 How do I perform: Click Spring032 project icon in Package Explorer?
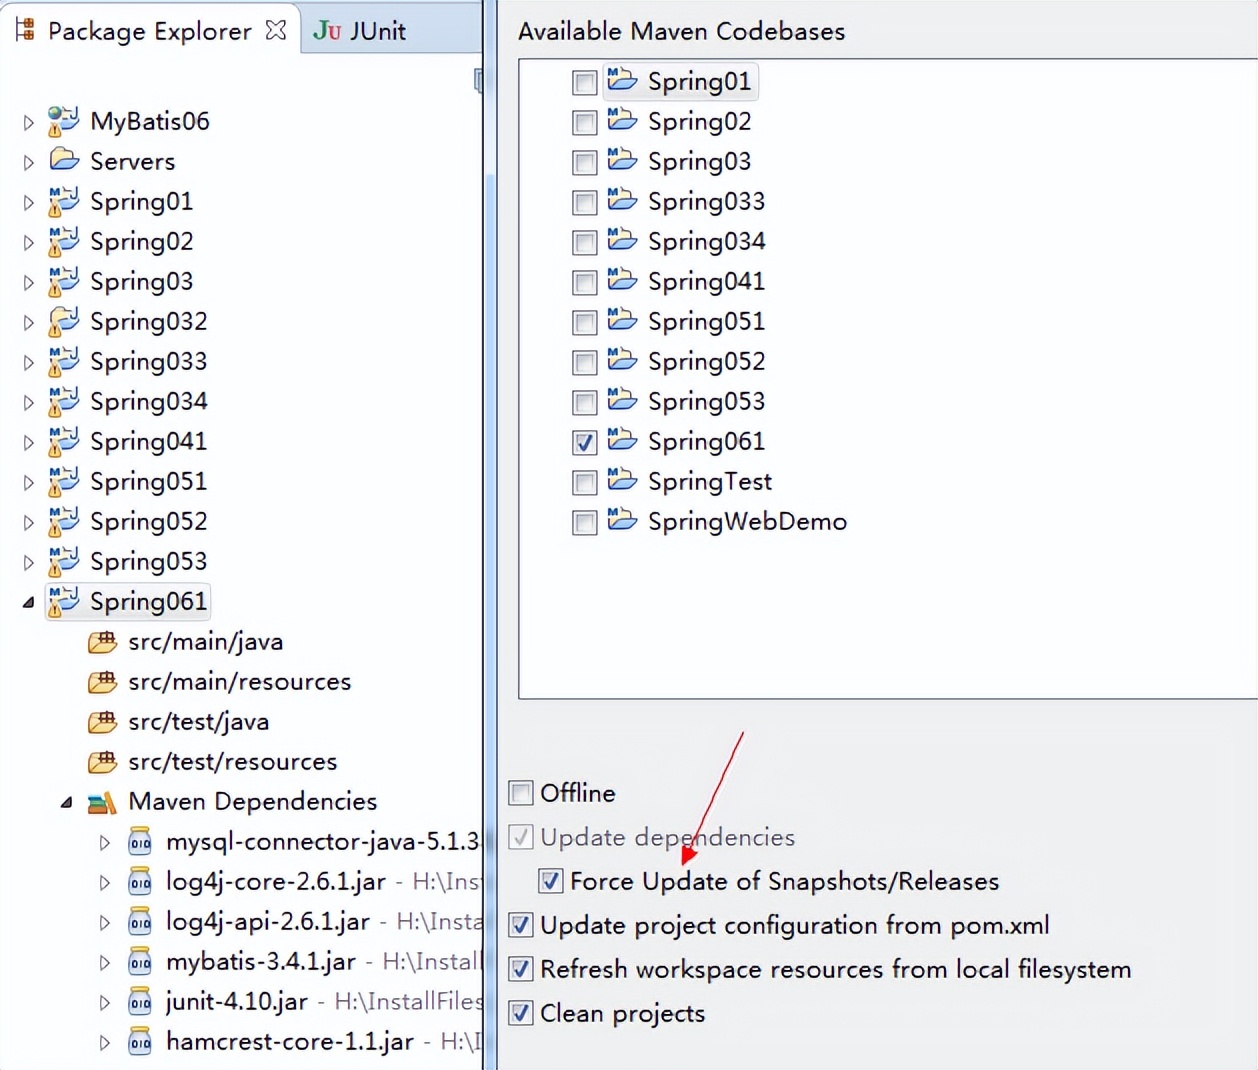click(x=63, y=321)
